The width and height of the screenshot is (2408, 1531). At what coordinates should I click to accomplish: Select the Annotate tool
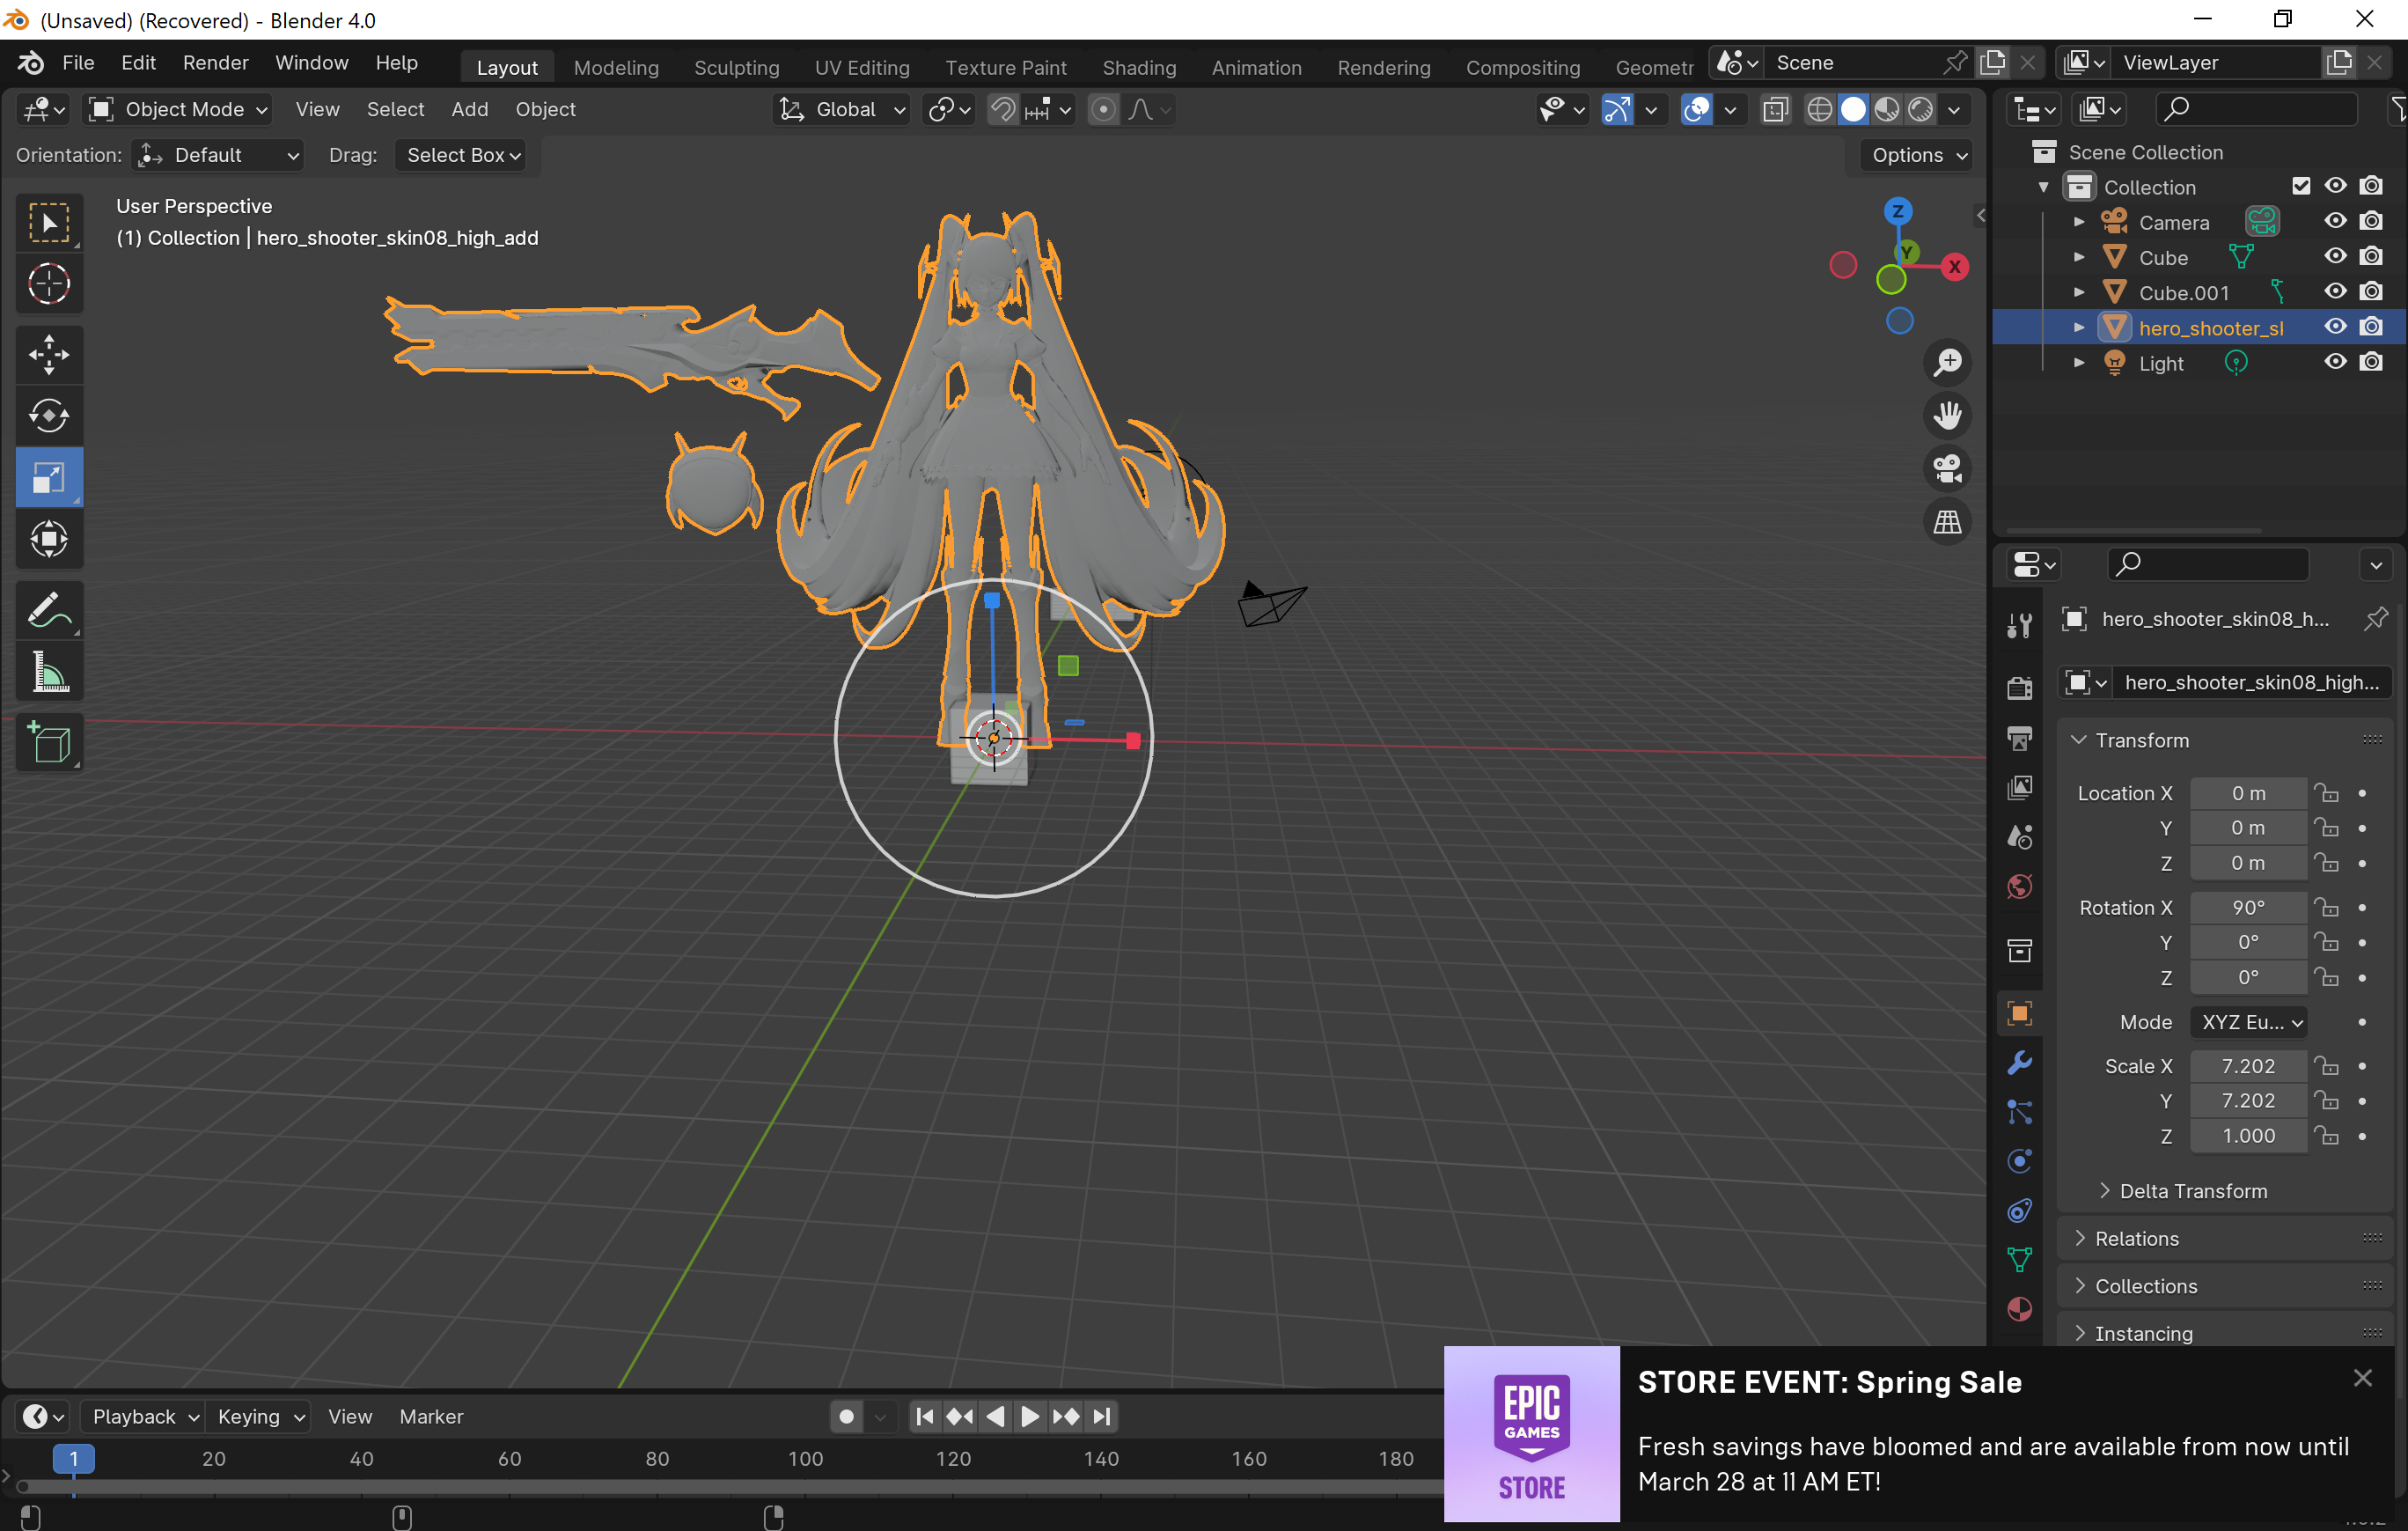point(49,610)
